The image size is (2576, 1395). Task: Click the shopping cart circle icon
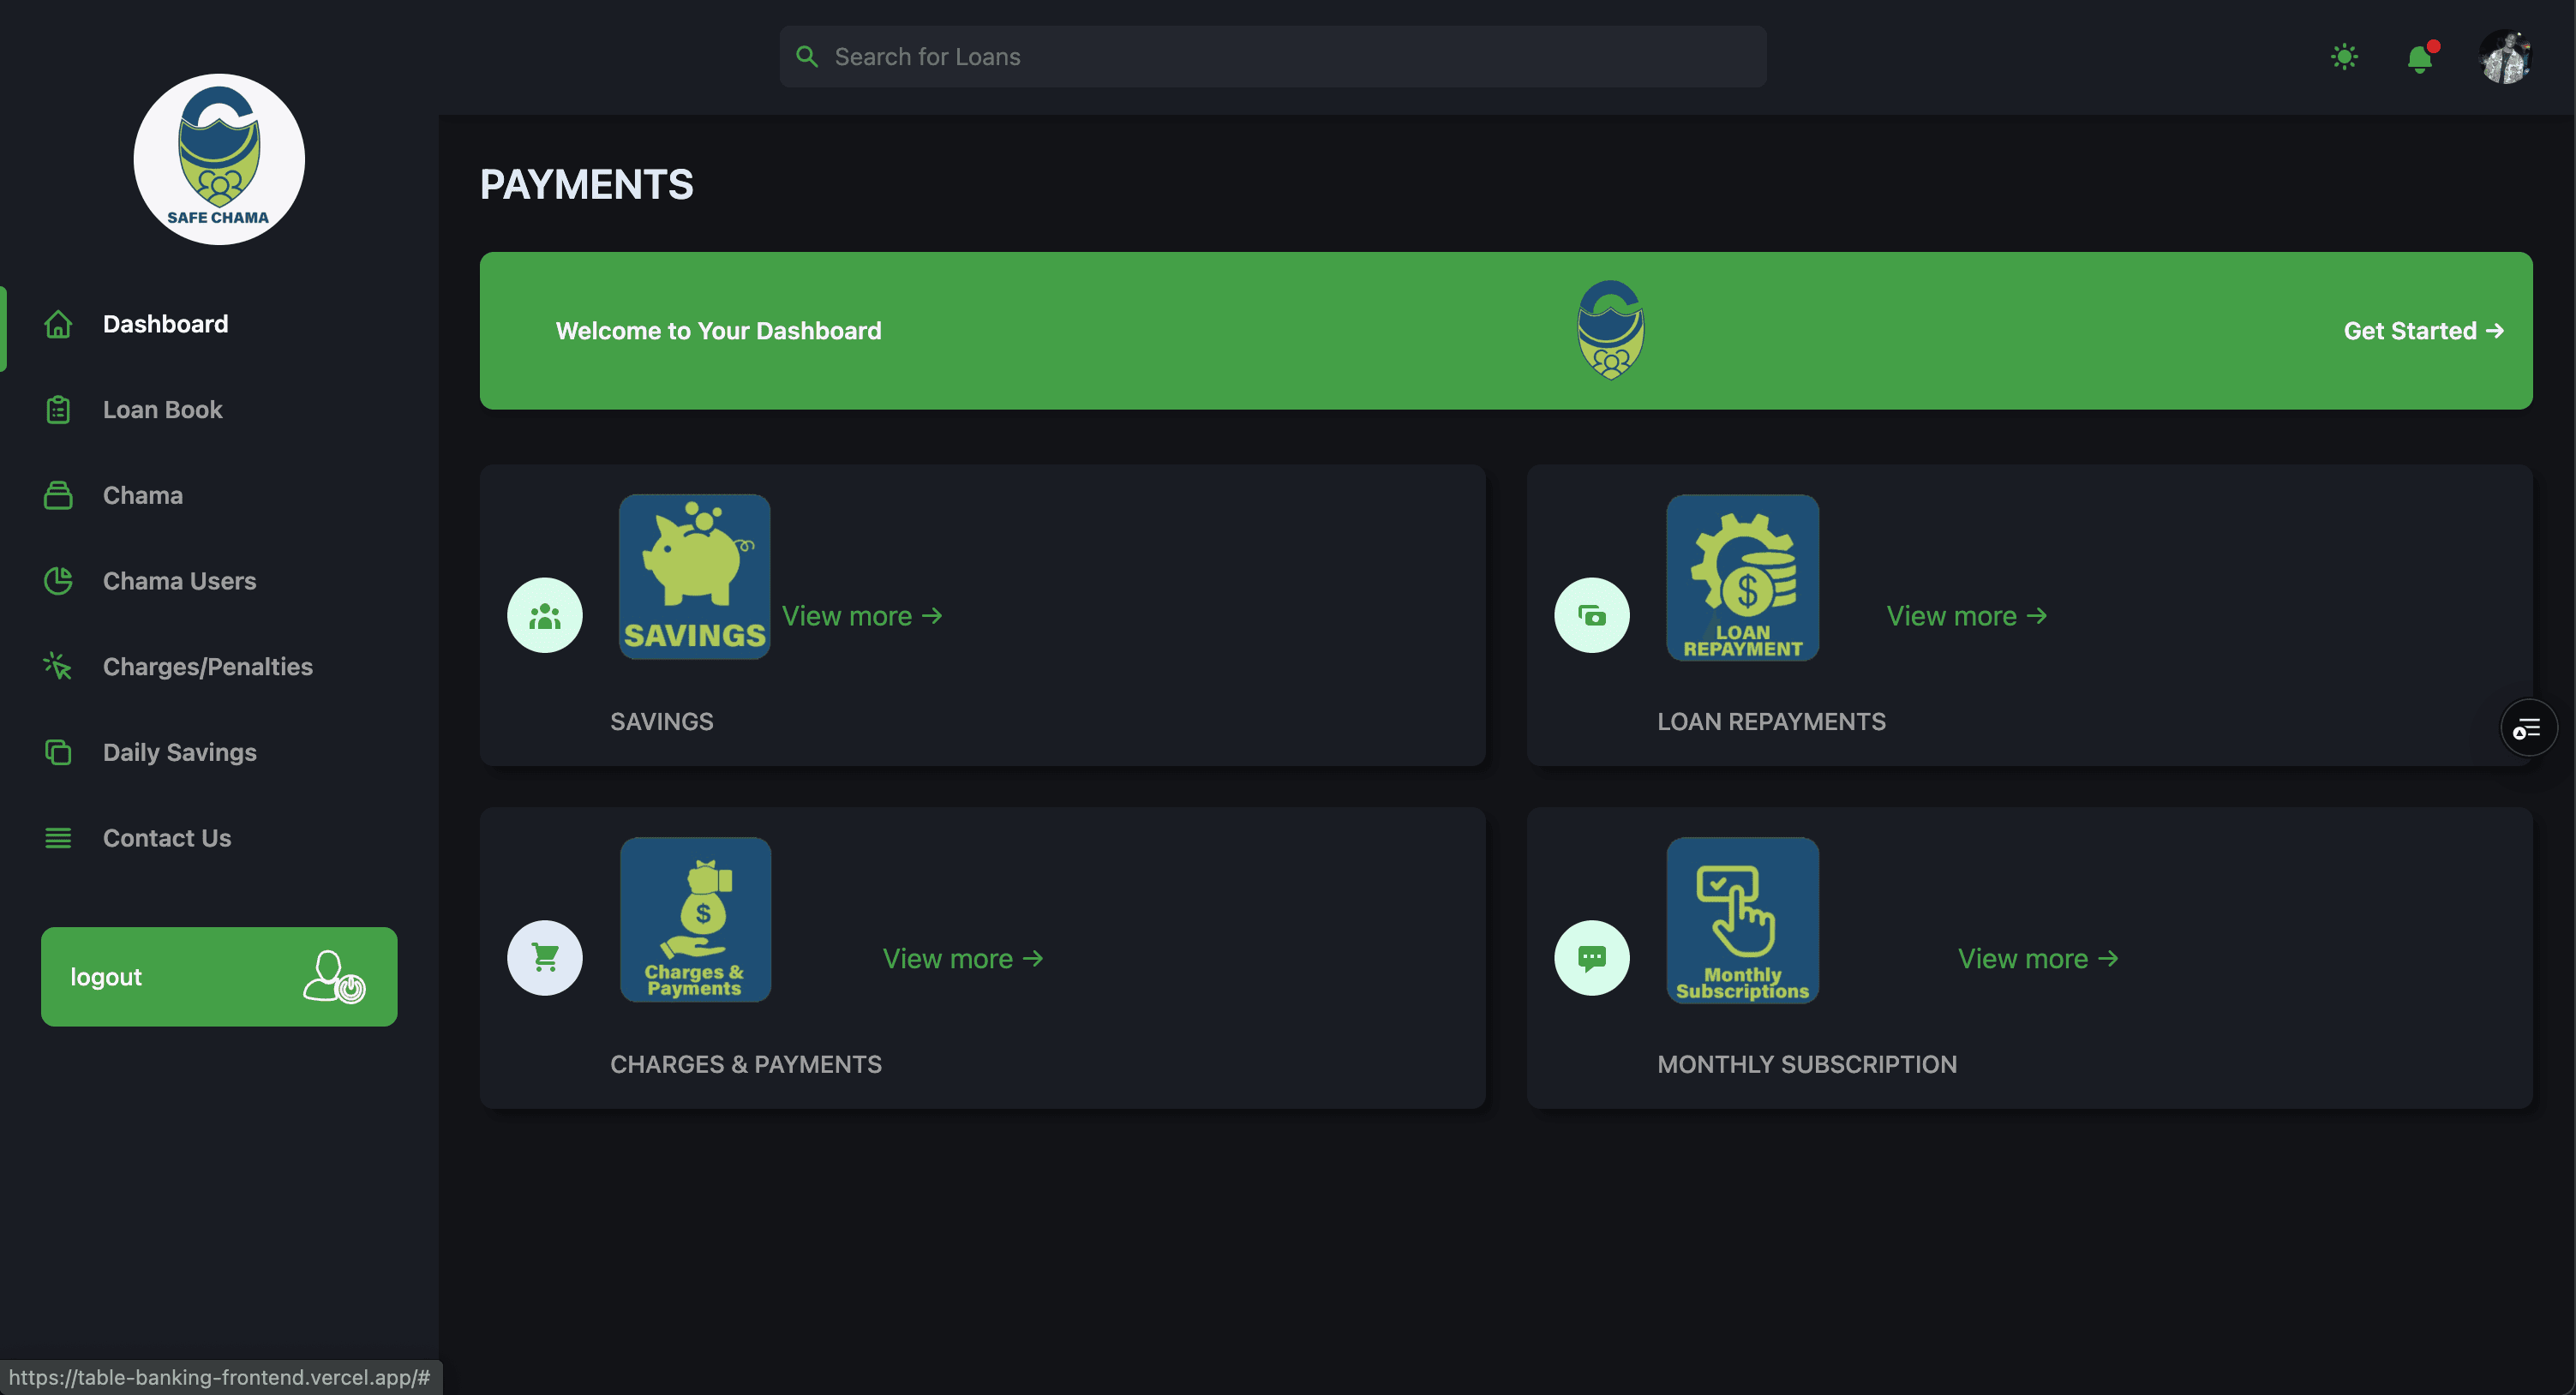[x=545, y=958]
